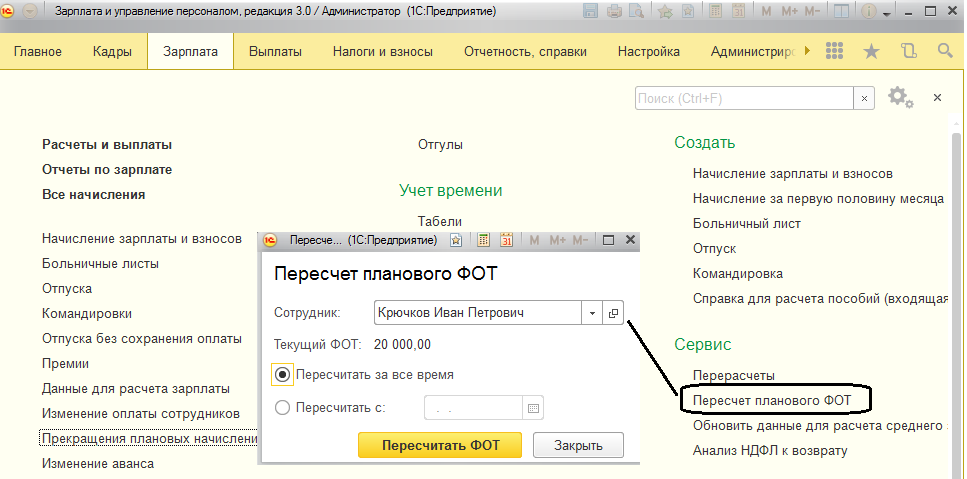Open the Главное section
The image size is (967, 479).
(38, 52)
